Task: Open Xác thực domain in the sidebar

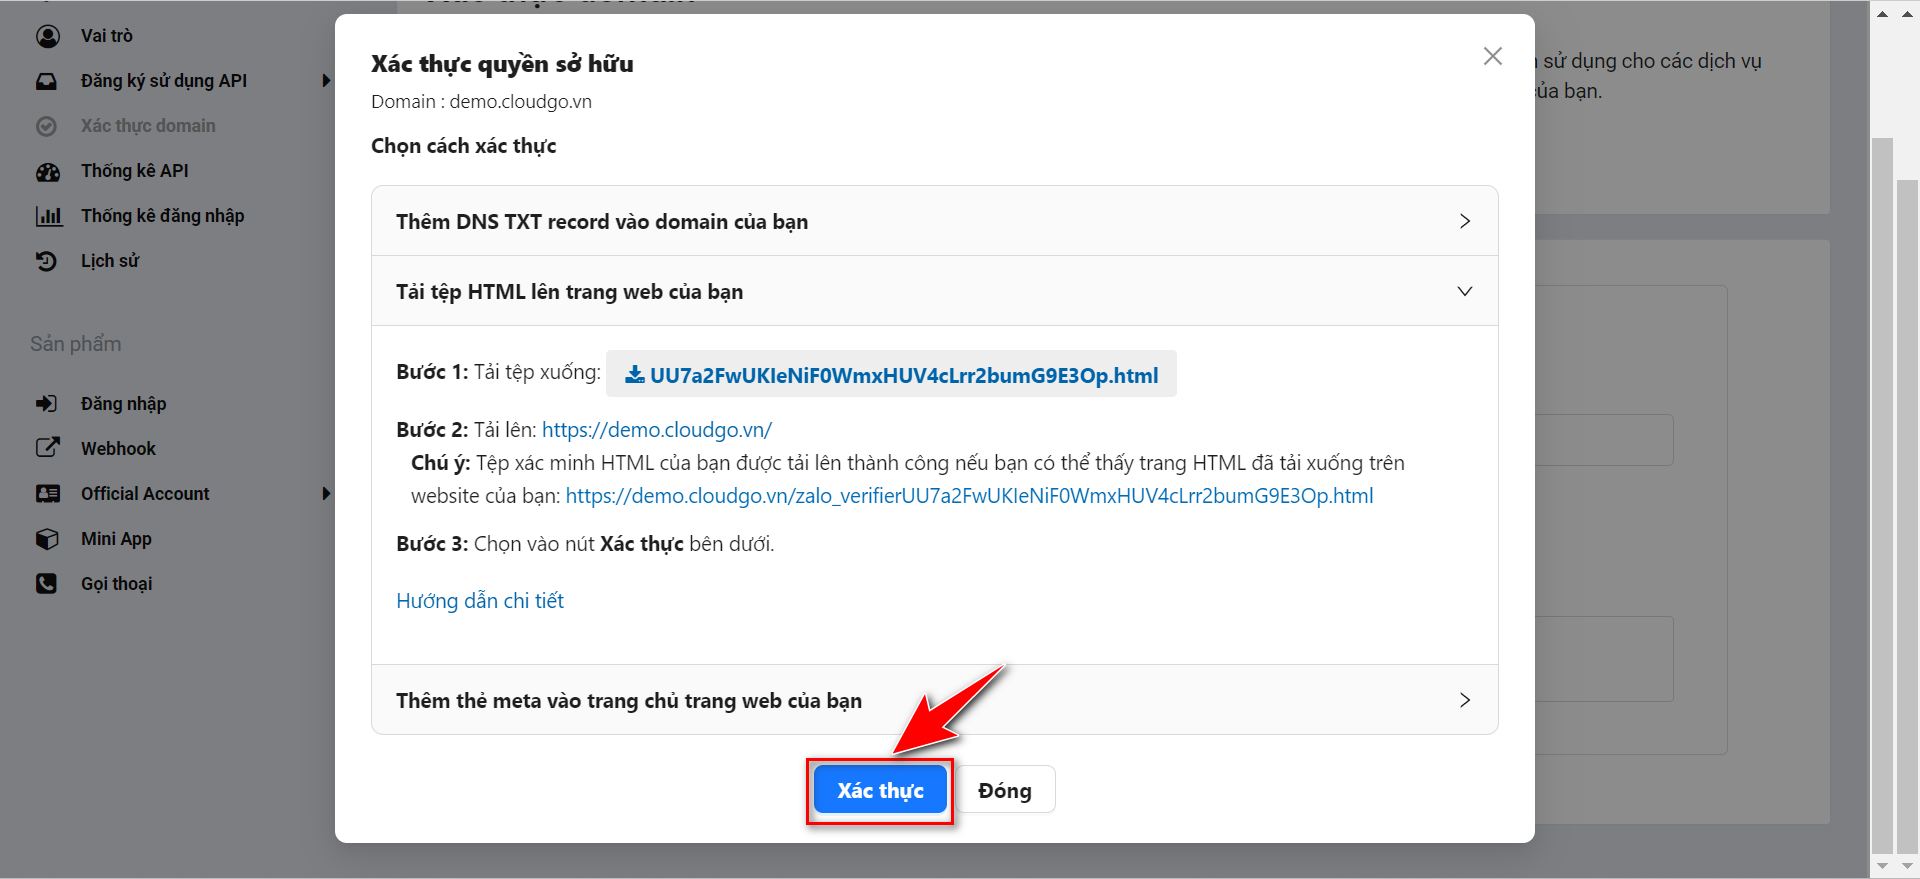Action: pyautogui.click(x=148, y=126)
